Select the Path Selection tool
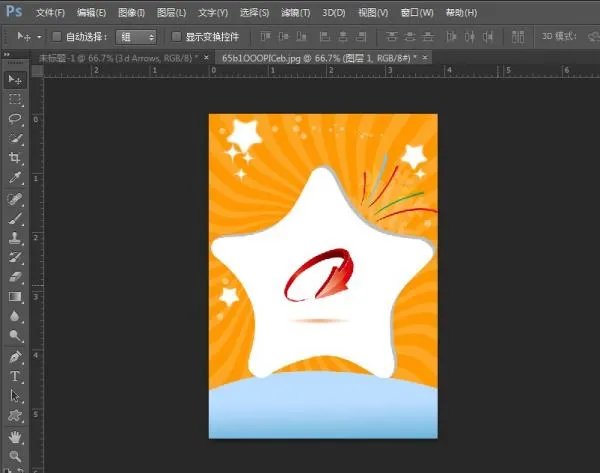Viewport: 600px width, 473px height. coord(15,396)
